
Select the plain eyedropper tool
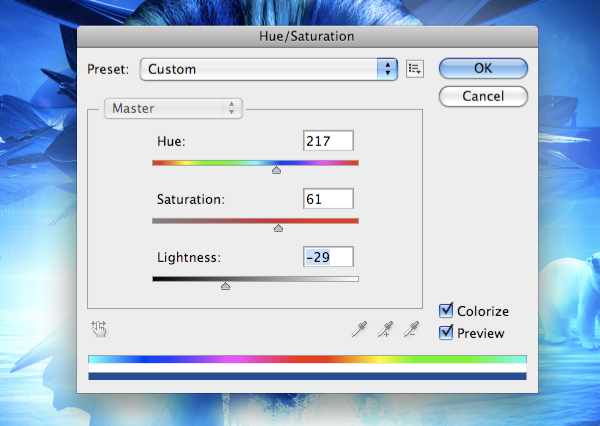[359, 329]
